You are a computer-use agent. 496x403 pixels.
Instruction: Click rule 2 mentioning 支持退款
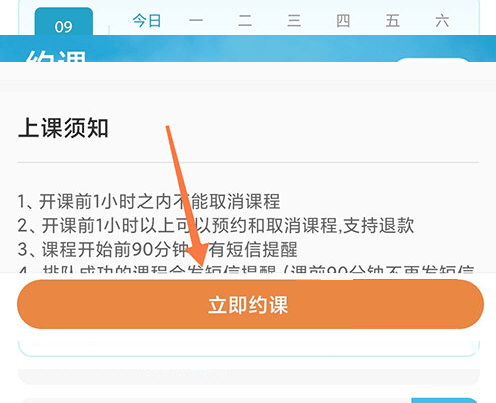pyautogui.click(x=216, y=225)
